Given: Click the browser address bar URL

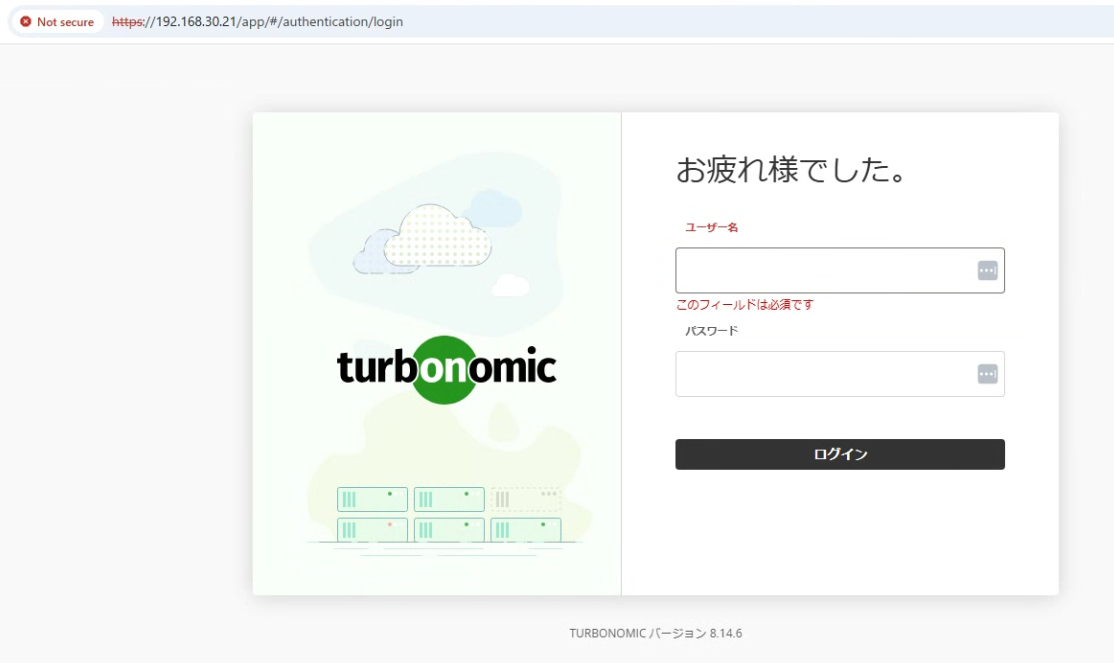Looking at the screenshot, I should click(x=257, y=22).
